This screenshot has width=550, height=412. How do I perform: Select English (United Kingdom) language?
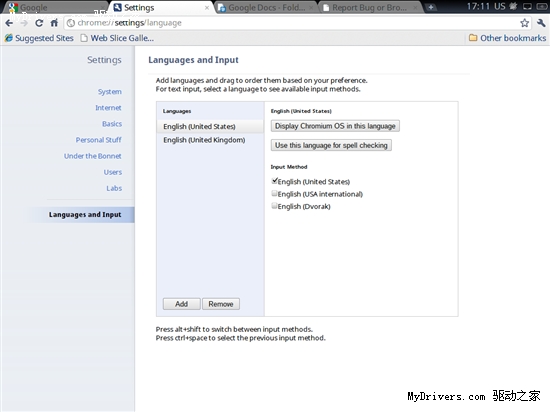(210, 140)
